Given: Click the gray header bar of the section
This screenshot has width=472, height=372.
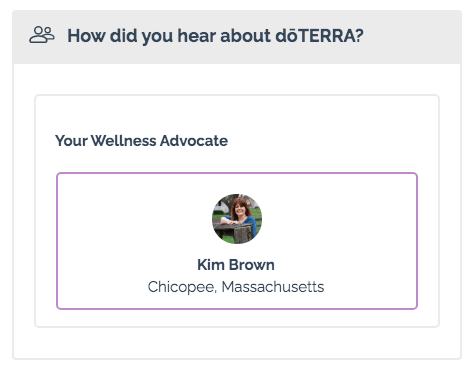Looking at the screenshot, I should point(237,37).
